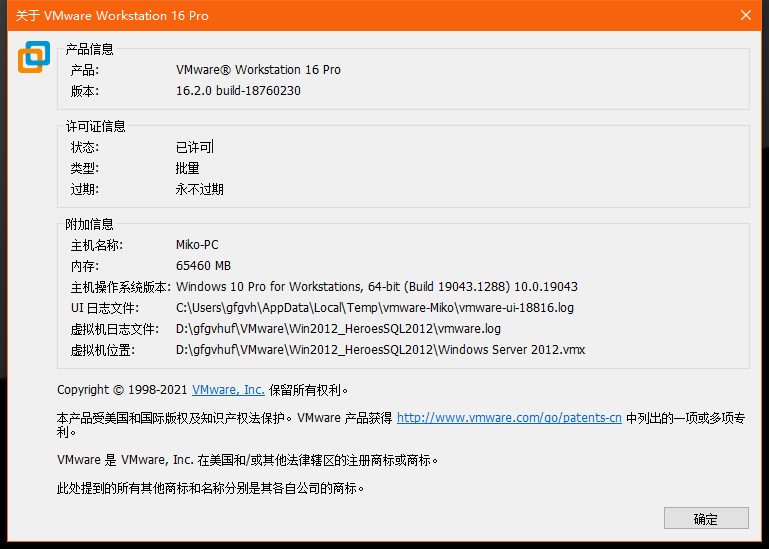The height and width of the screenshot is (549, 769).
Task: Click the 许可证信息 group header
Action: (x=96, y=126)
